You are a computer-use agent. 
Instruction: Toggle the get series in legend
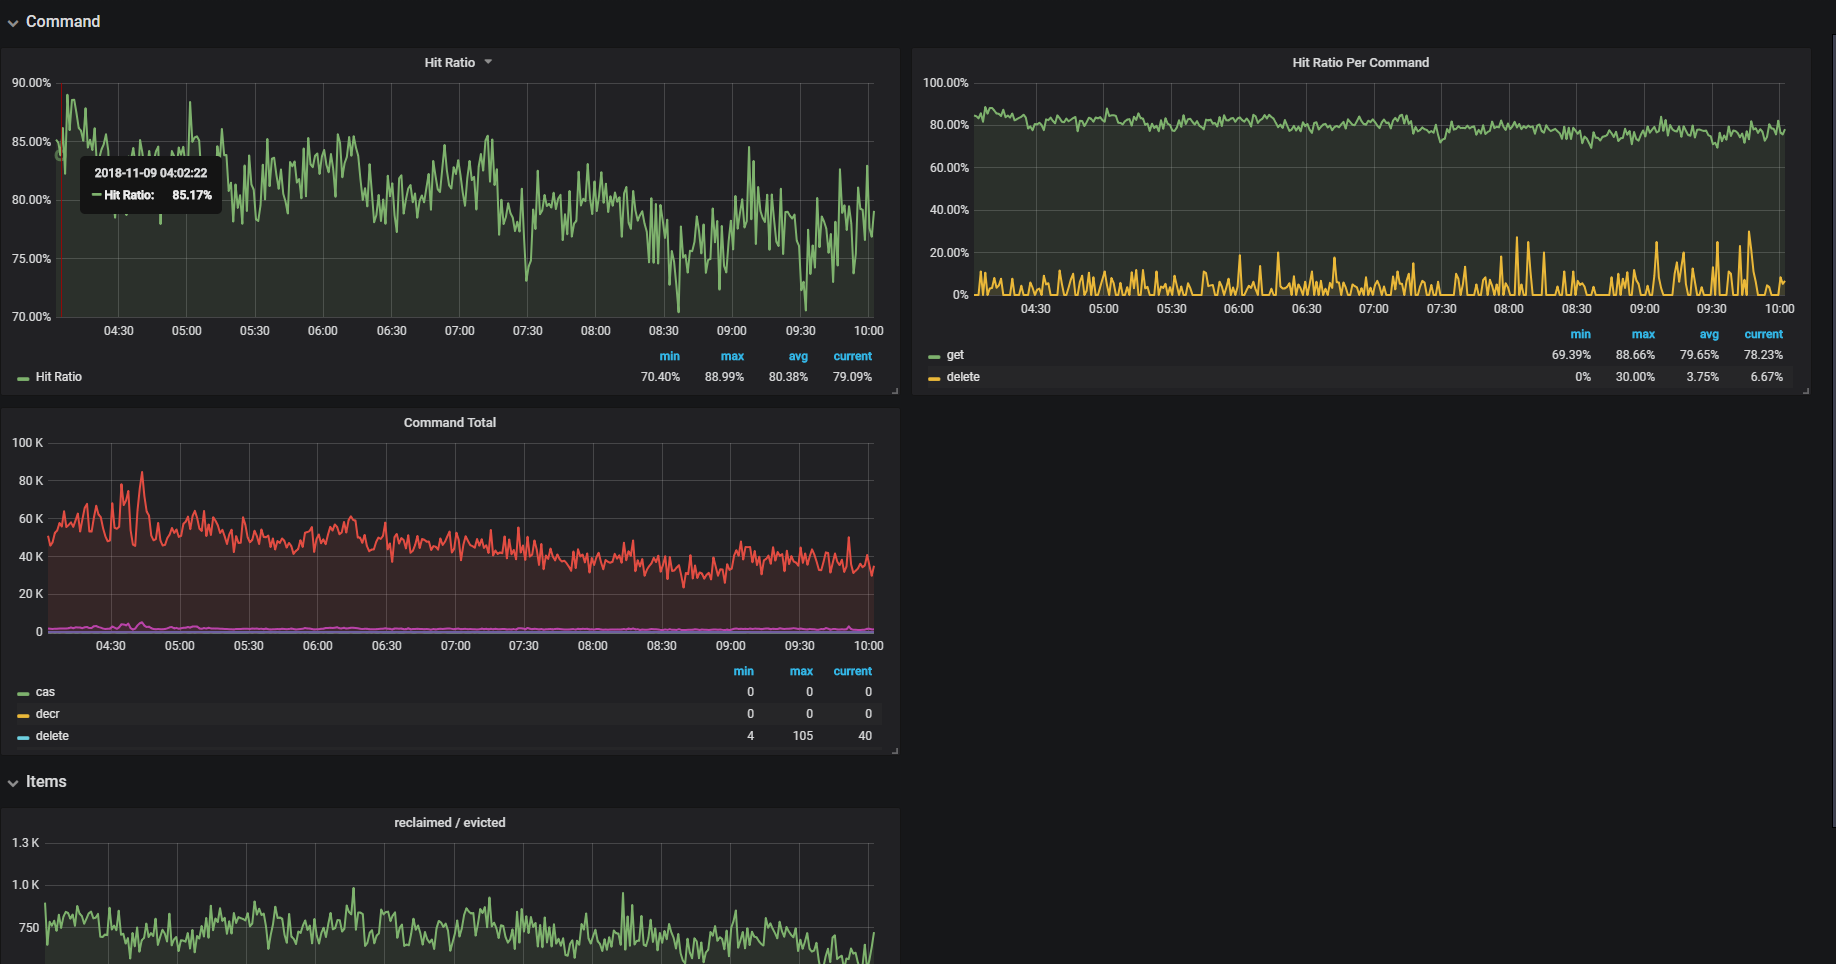click(955, 355)
